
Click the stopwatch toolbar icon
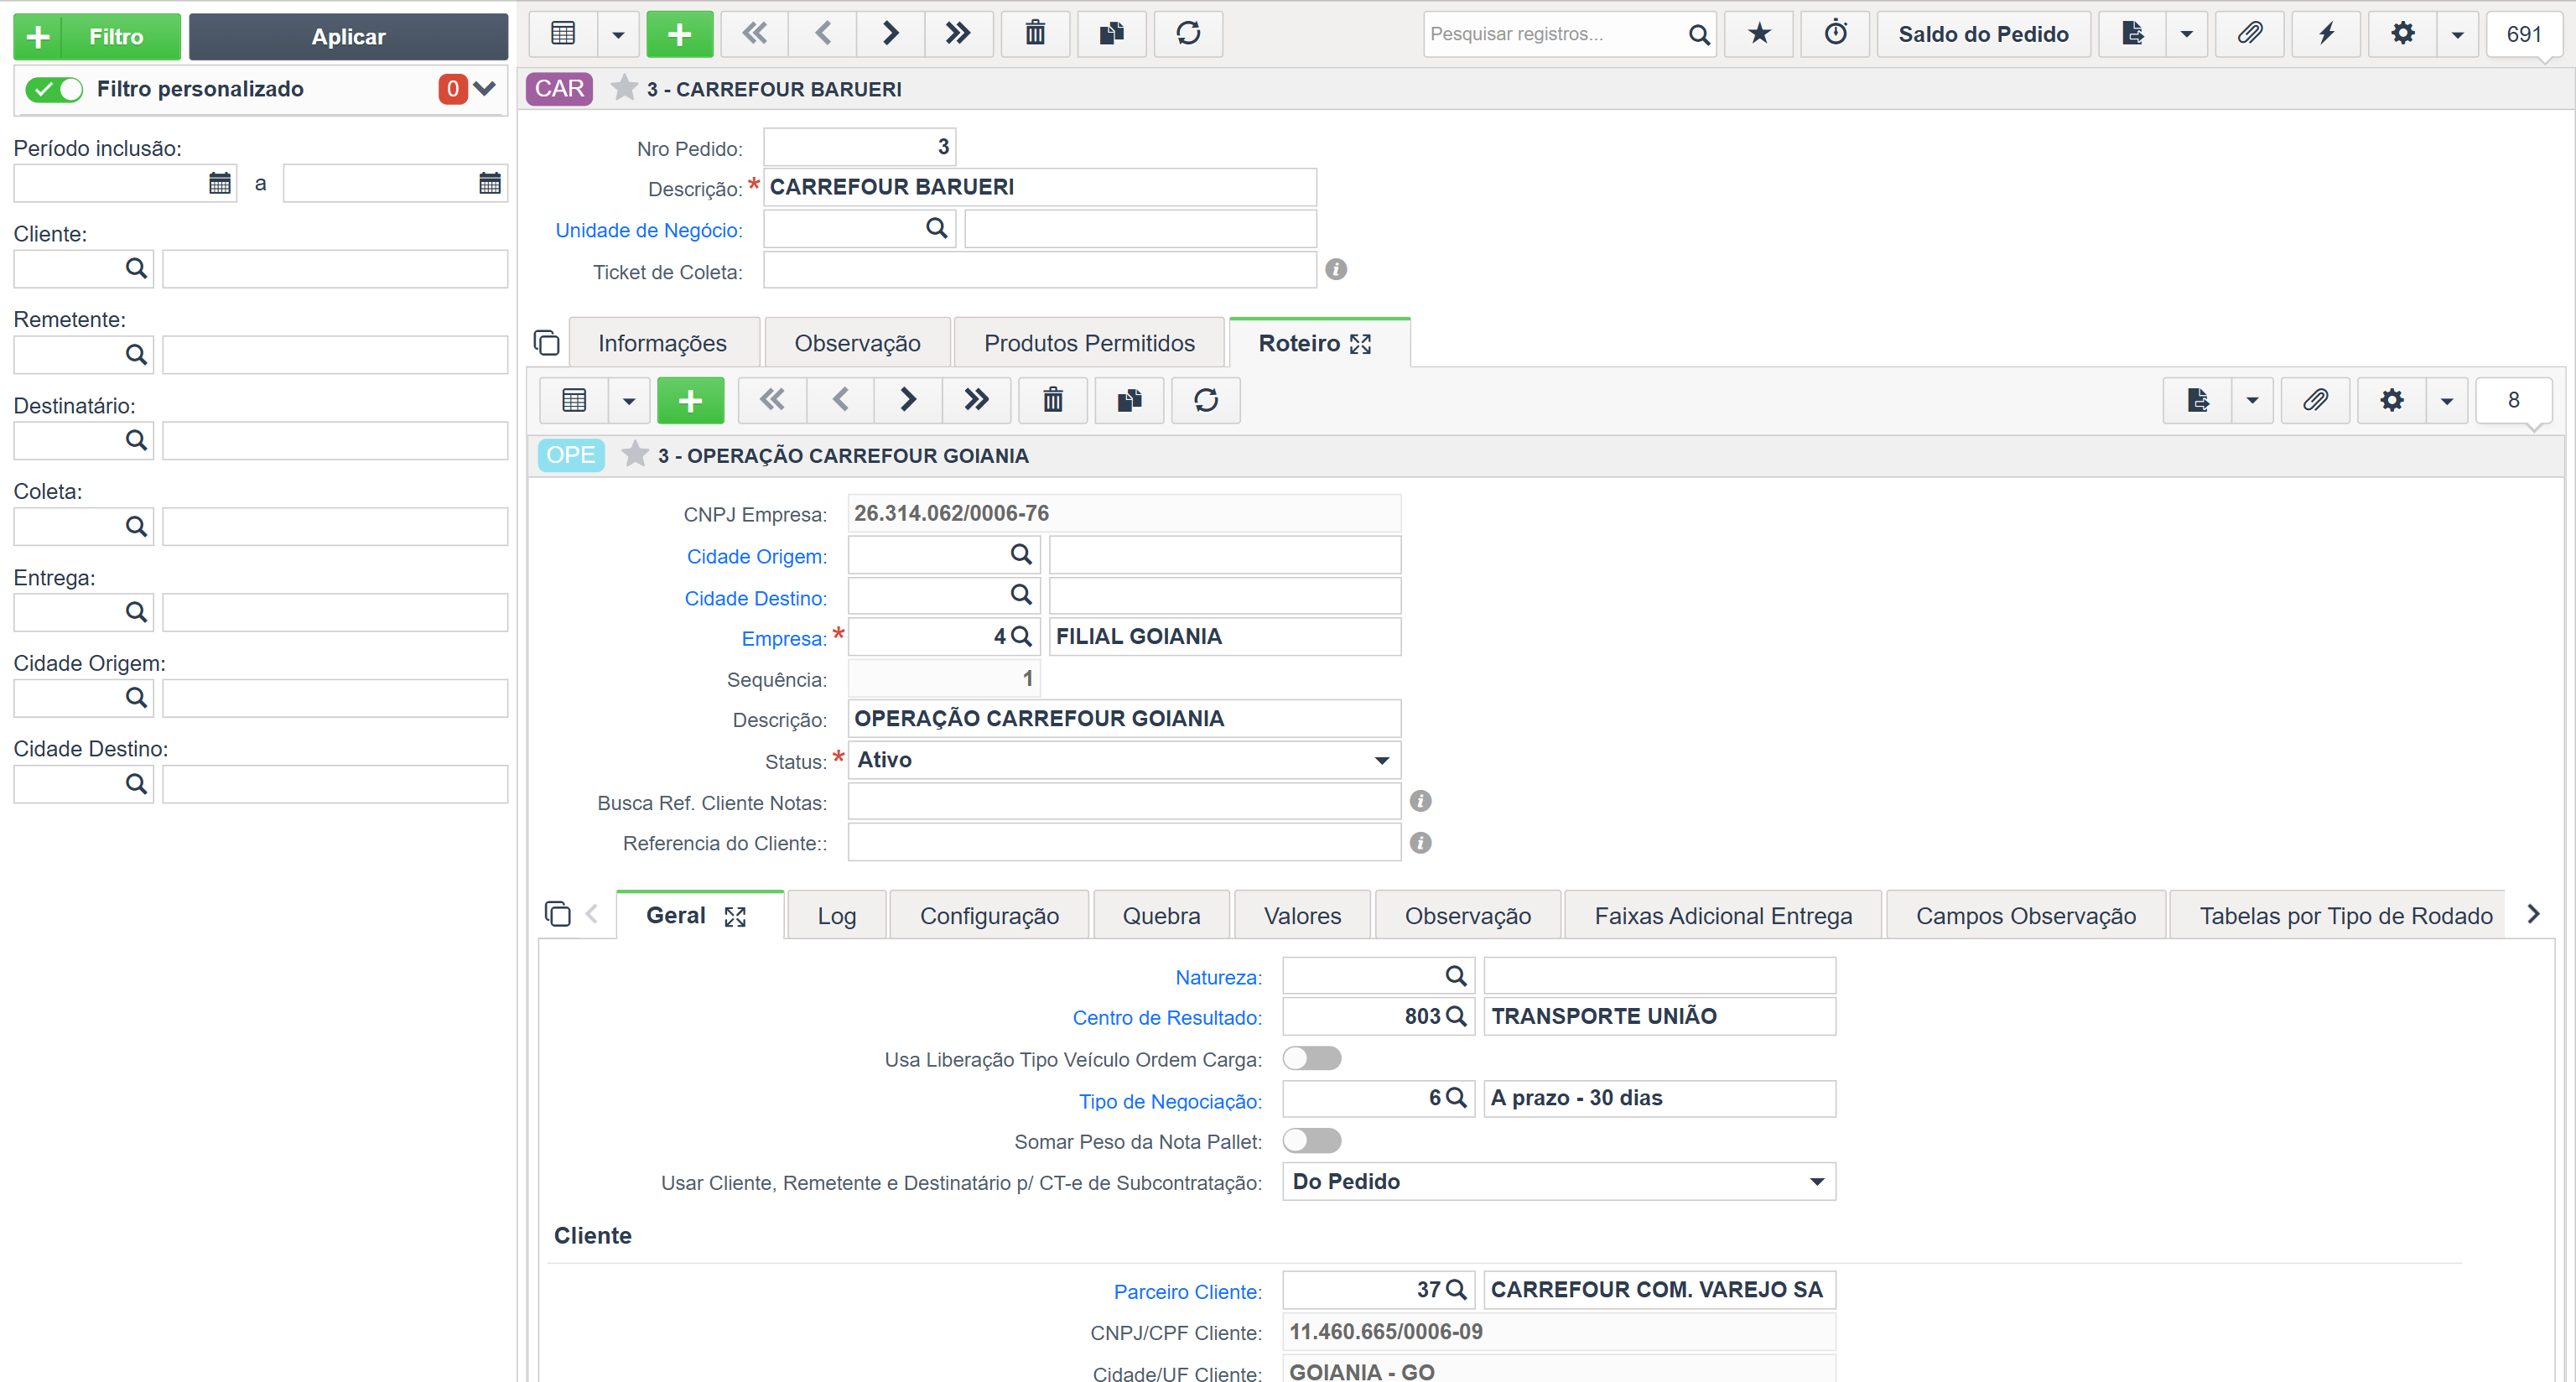1836,34
